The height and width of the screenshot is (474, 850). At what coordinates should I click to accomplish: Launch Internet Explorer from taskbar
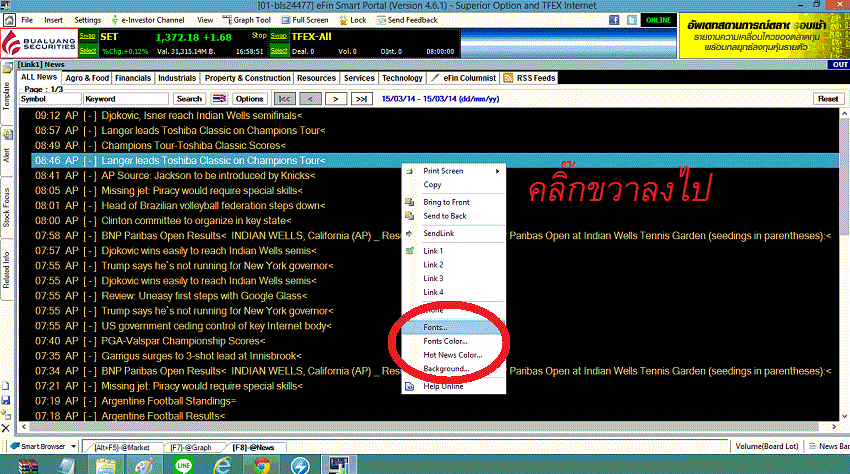(x=222, y=465)
